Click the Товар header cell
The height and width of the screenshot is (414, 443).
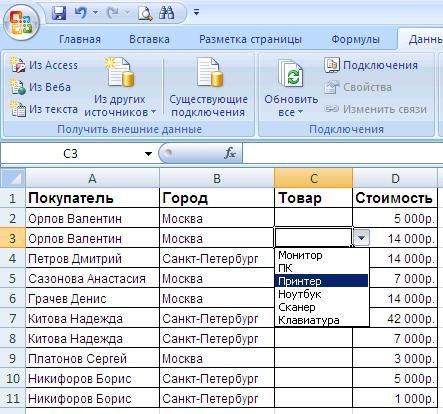click(313, 198)
